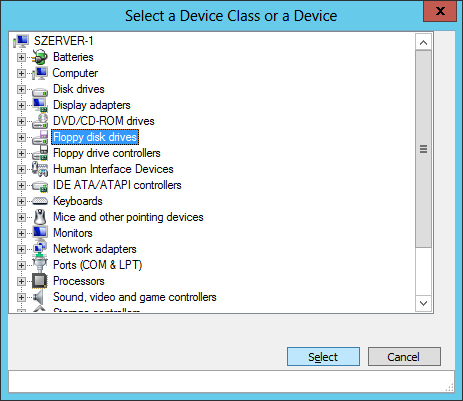Click the scrollbar down arrow
The width and height of the screenshot is (463, 401).
423,303
